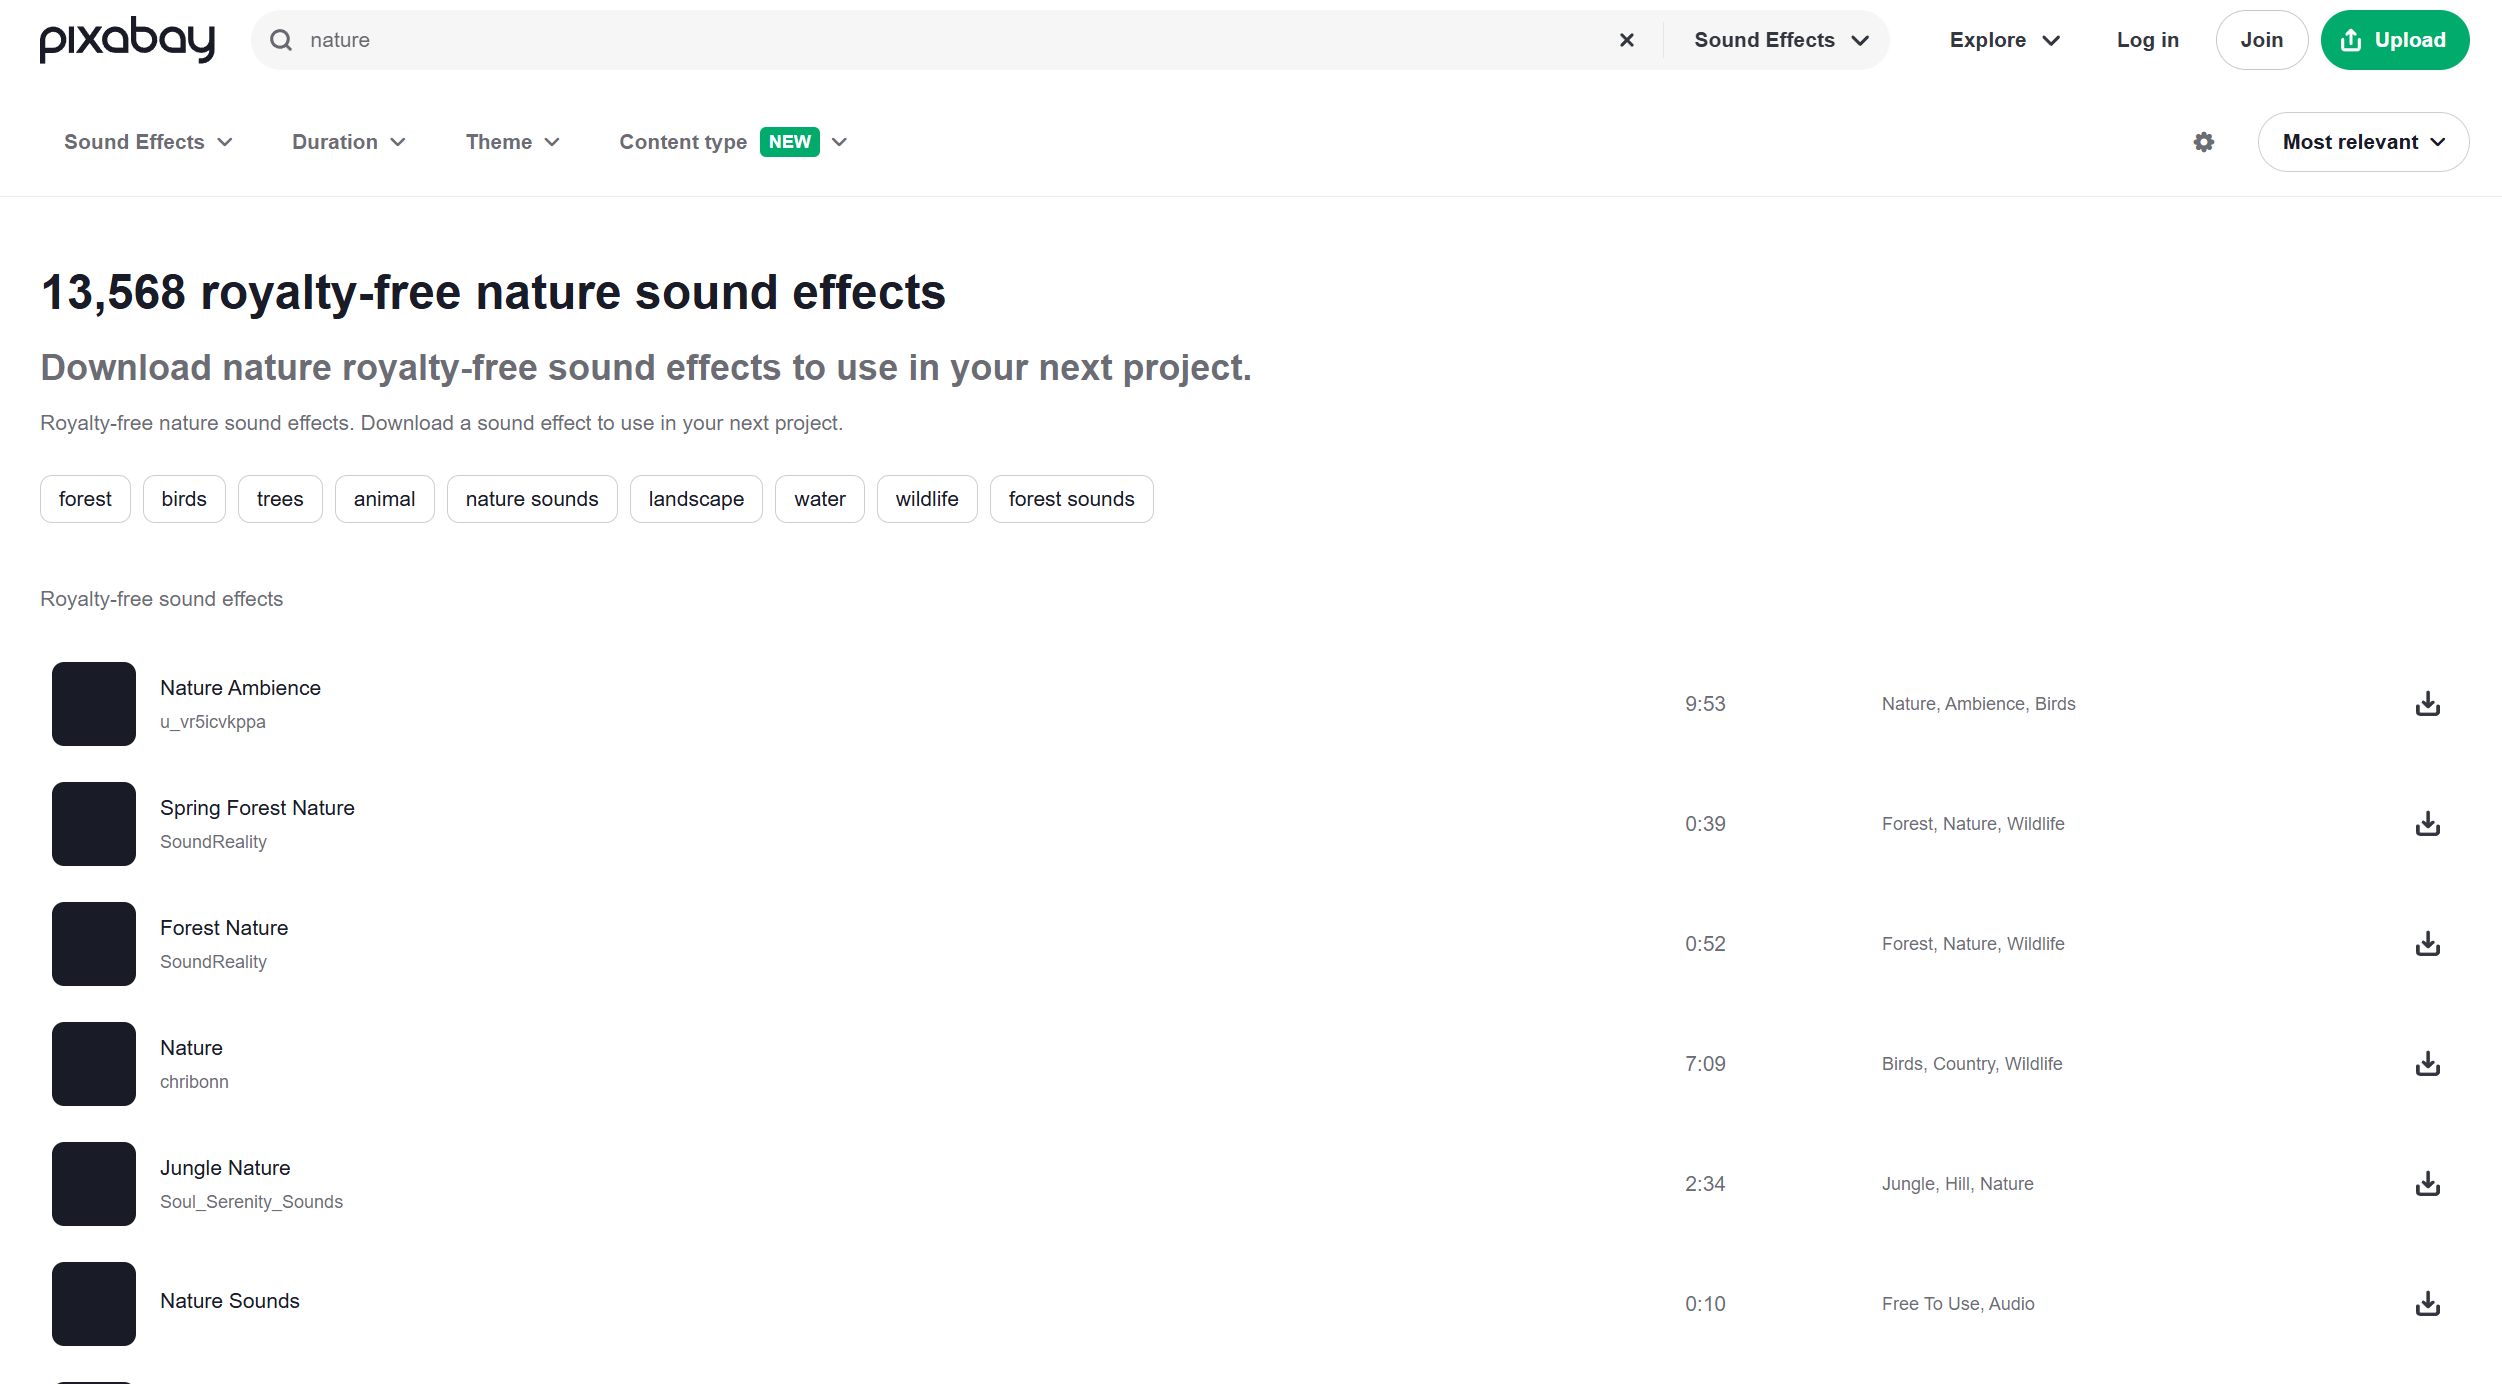Clear the search field with X icon
2502x1384 pixels.
pos(1626,40)
